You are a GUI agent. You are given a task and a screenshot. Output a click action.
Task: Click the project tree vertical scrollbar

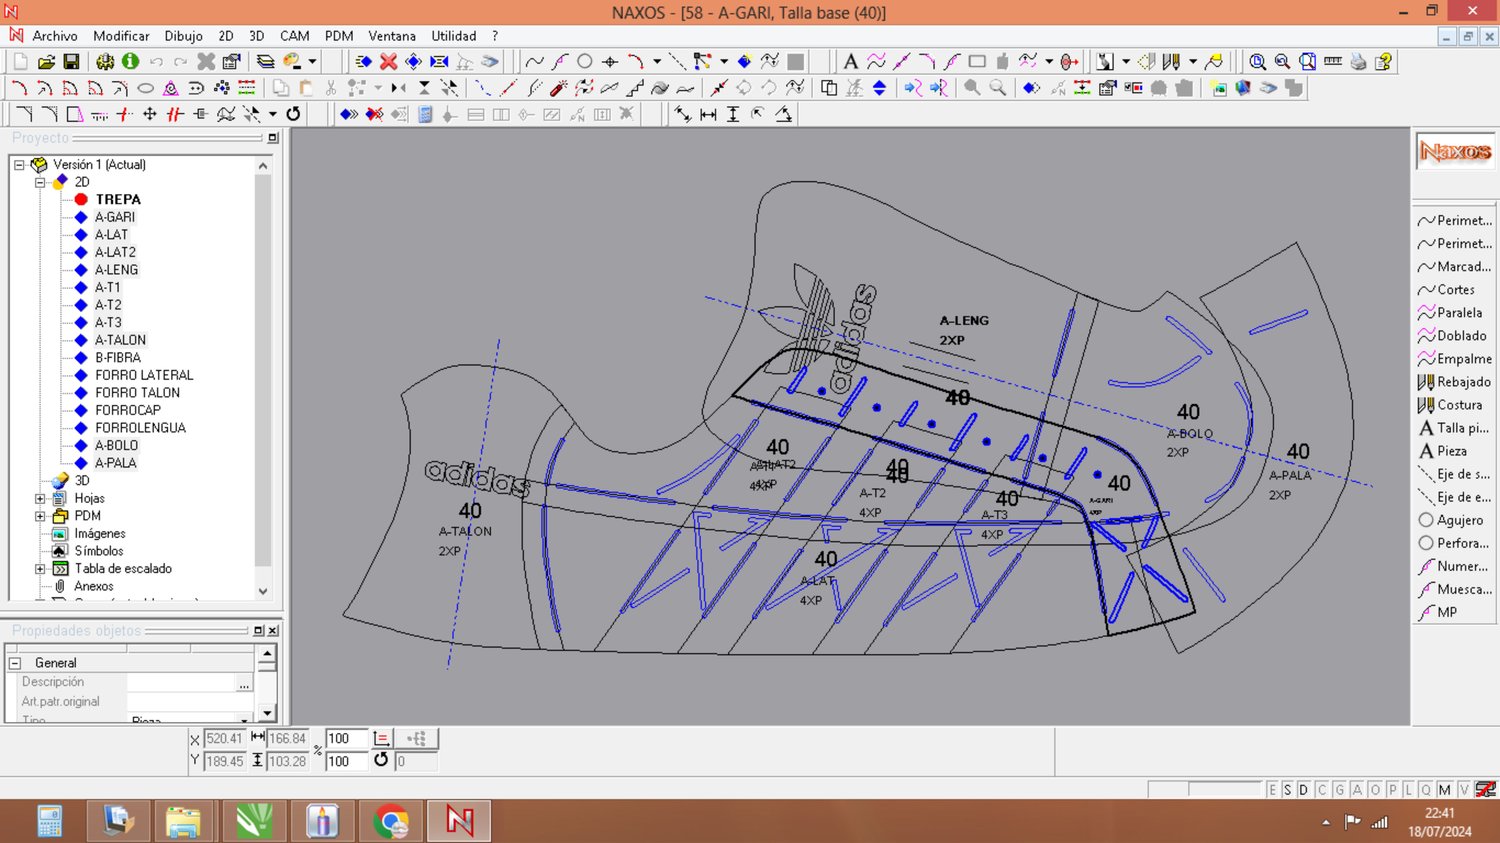pos(263,378)
